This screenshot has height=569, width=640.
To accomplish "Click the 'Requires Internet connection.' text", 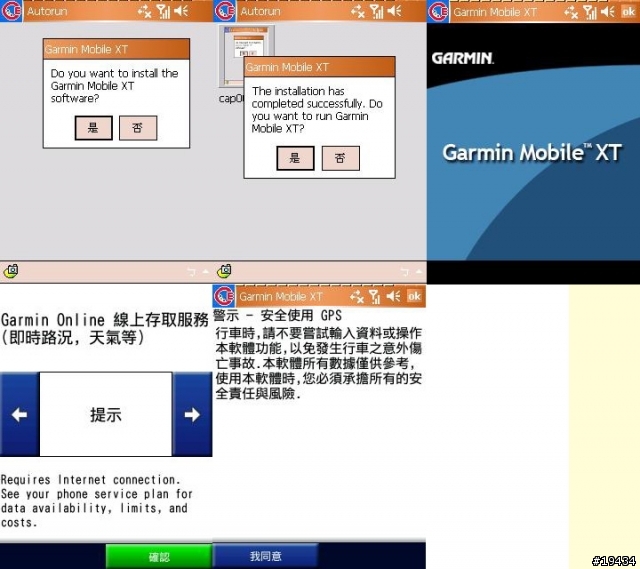I will (90, 480).
